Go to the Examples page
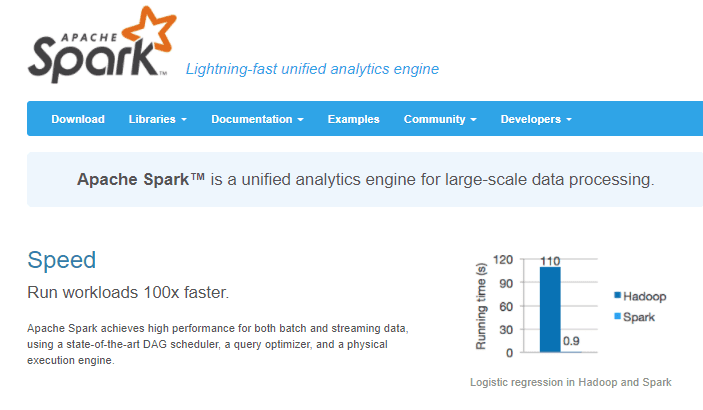 tap(353, 119)
